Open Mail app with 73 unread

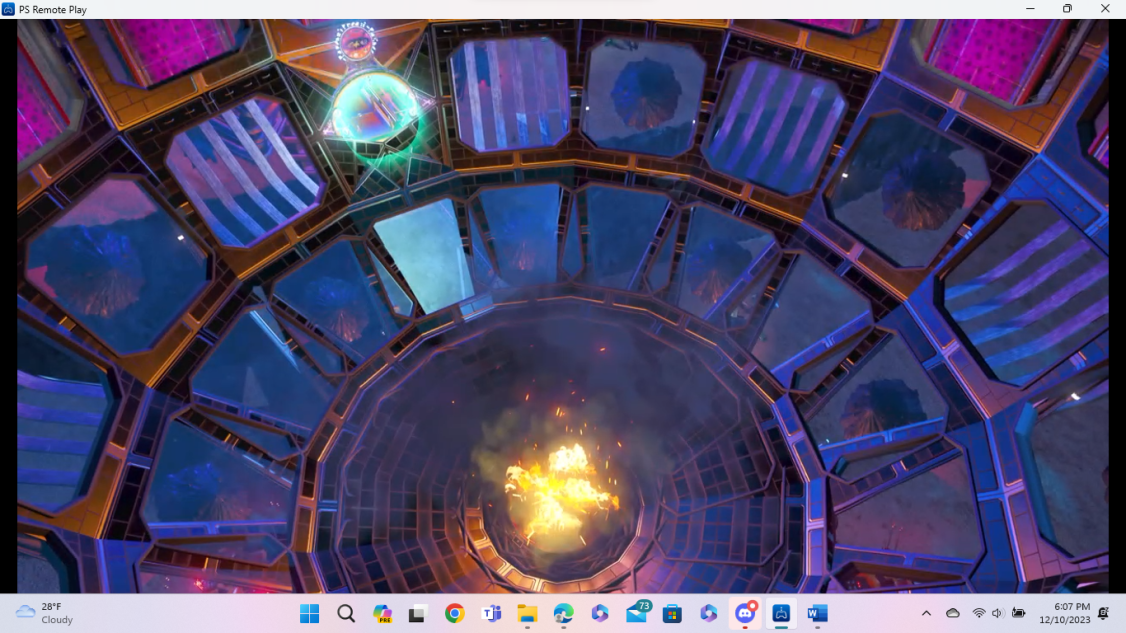pyautogui.click(x=637, y=613)
